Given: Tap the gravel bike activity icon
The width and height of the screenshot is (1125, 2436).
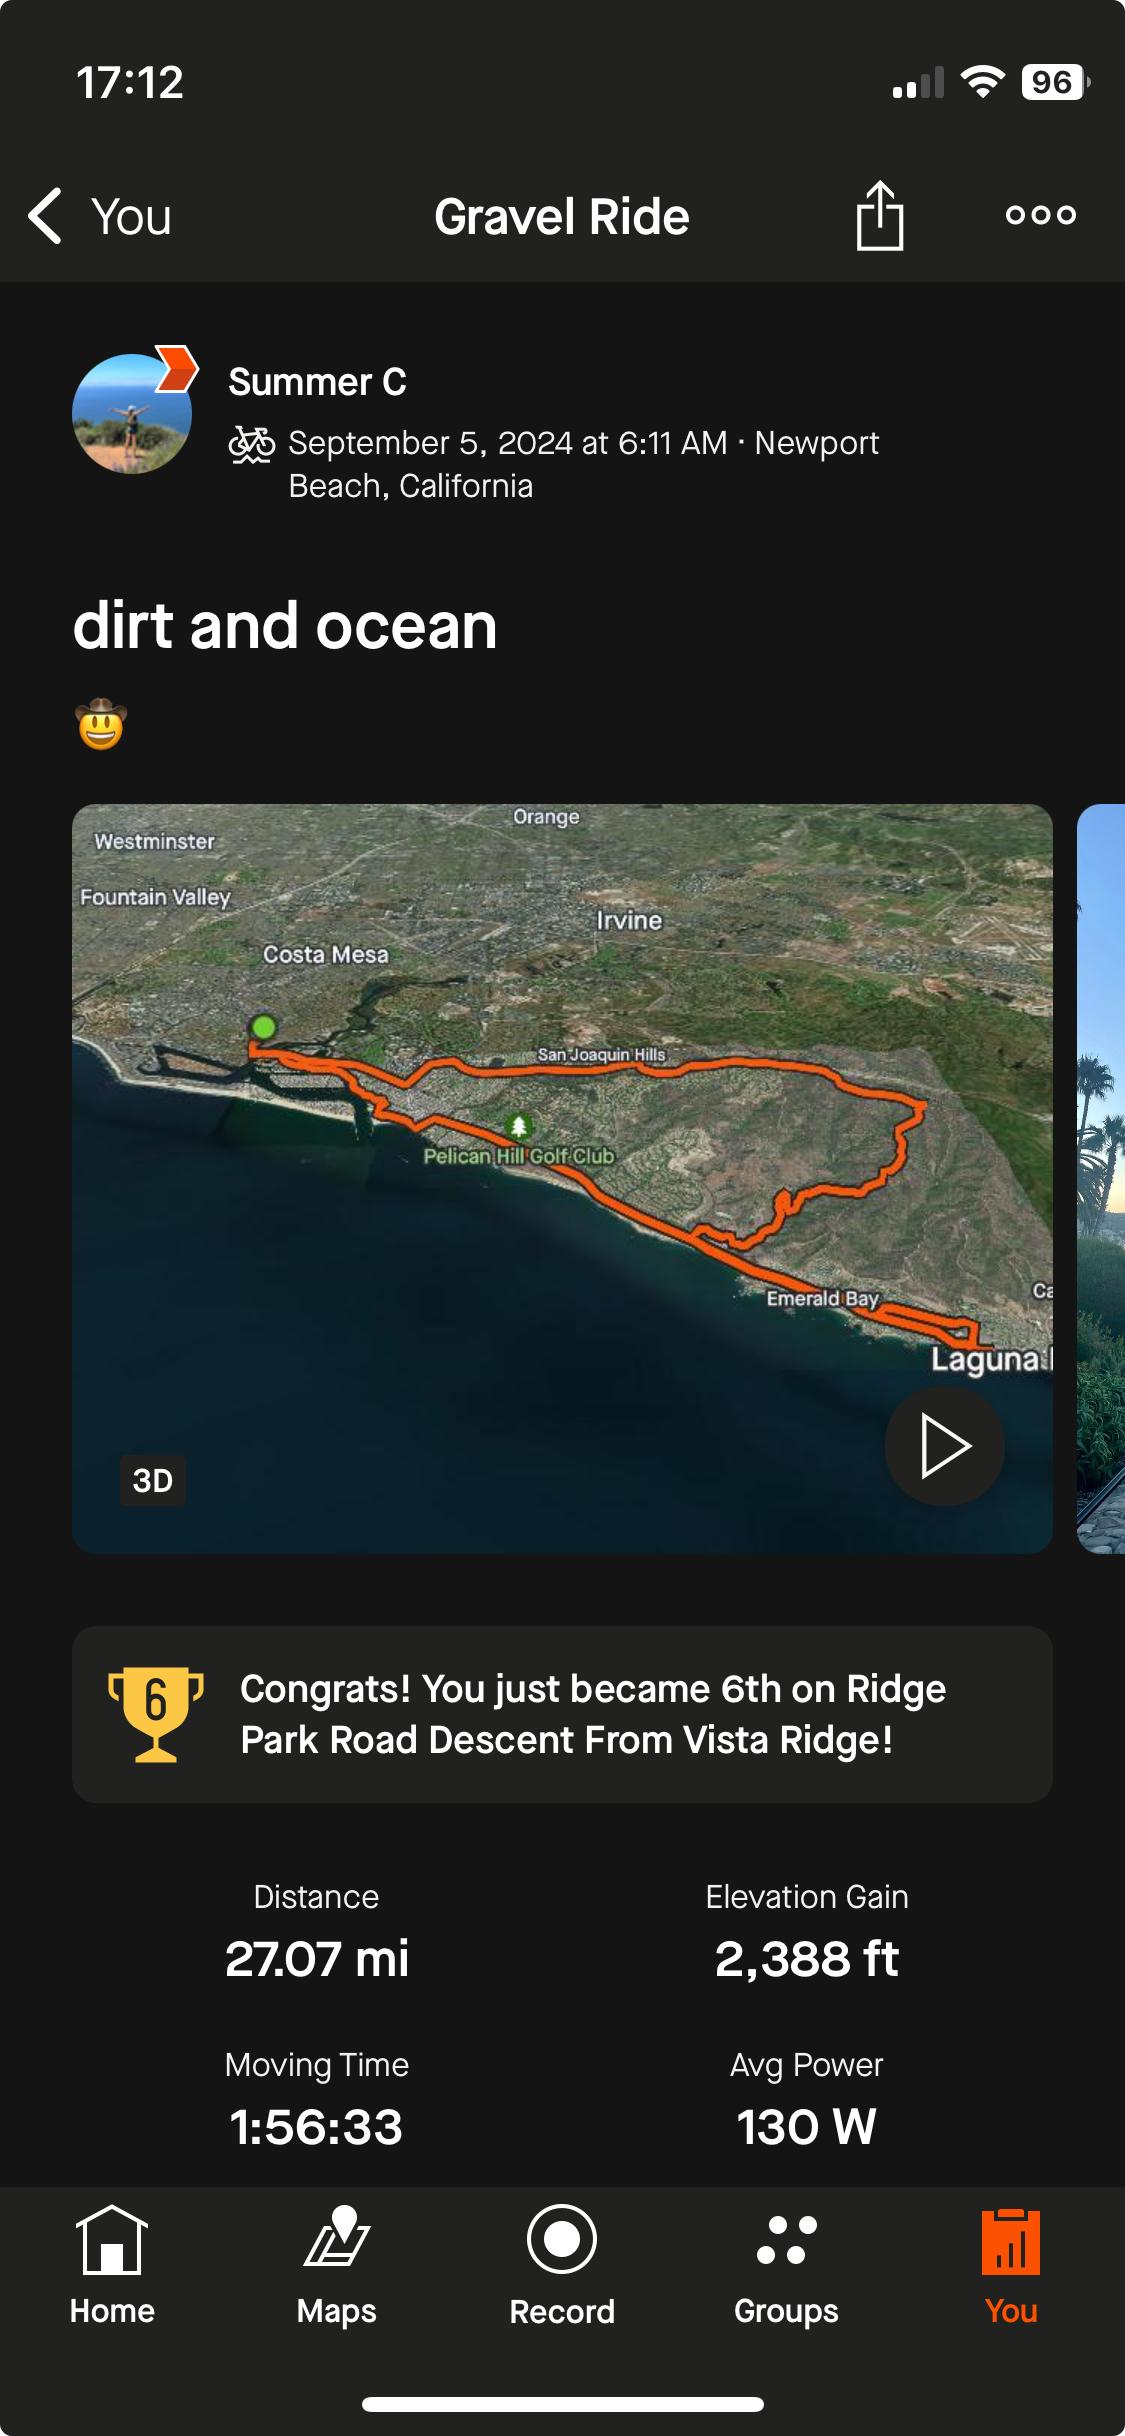Looking at the screenshot, I should point(251,444).
